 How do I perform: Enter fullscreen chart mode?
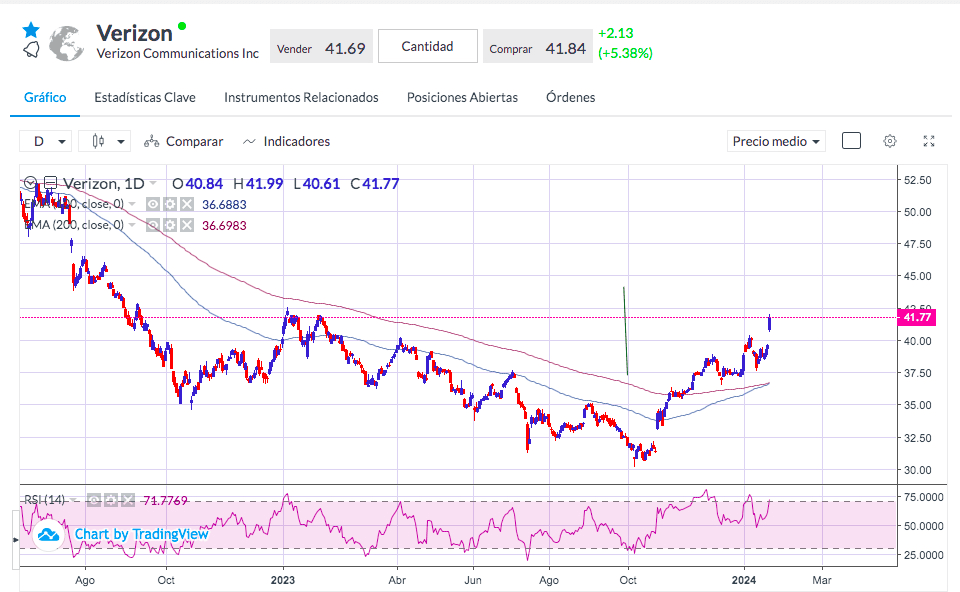coord(929,141)
